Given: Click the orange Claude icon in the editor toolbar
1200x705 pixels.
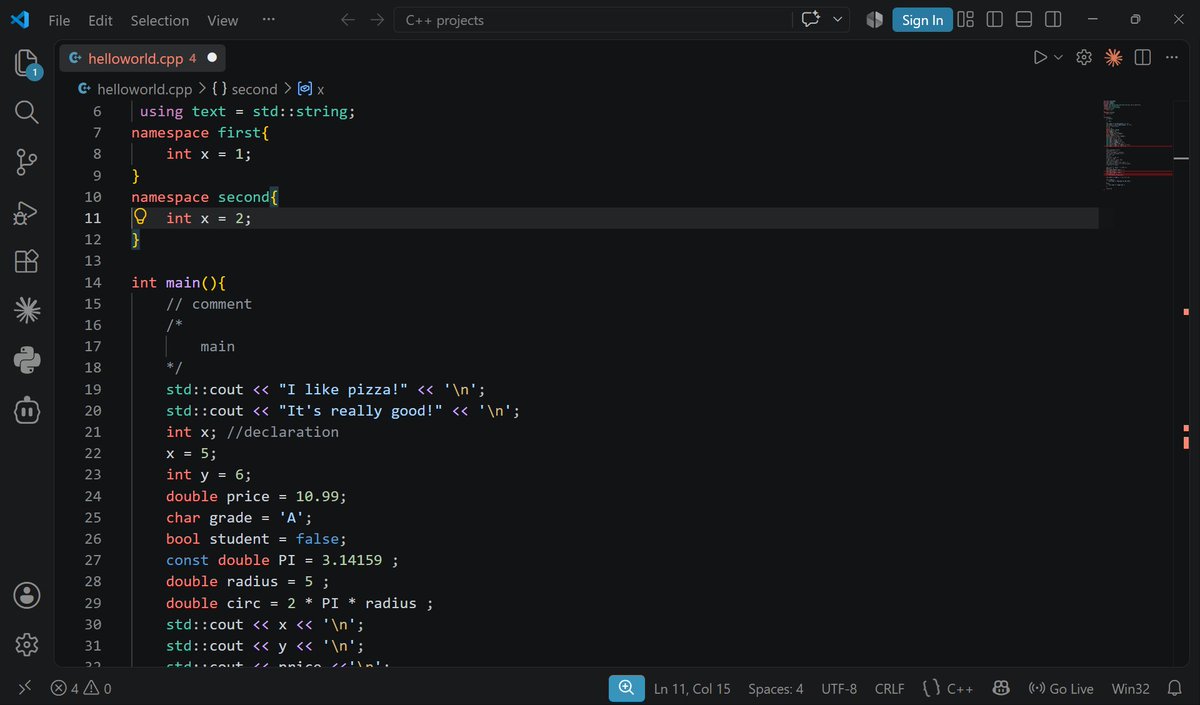Looking at the screenshot, I should tap(1113, 58).
